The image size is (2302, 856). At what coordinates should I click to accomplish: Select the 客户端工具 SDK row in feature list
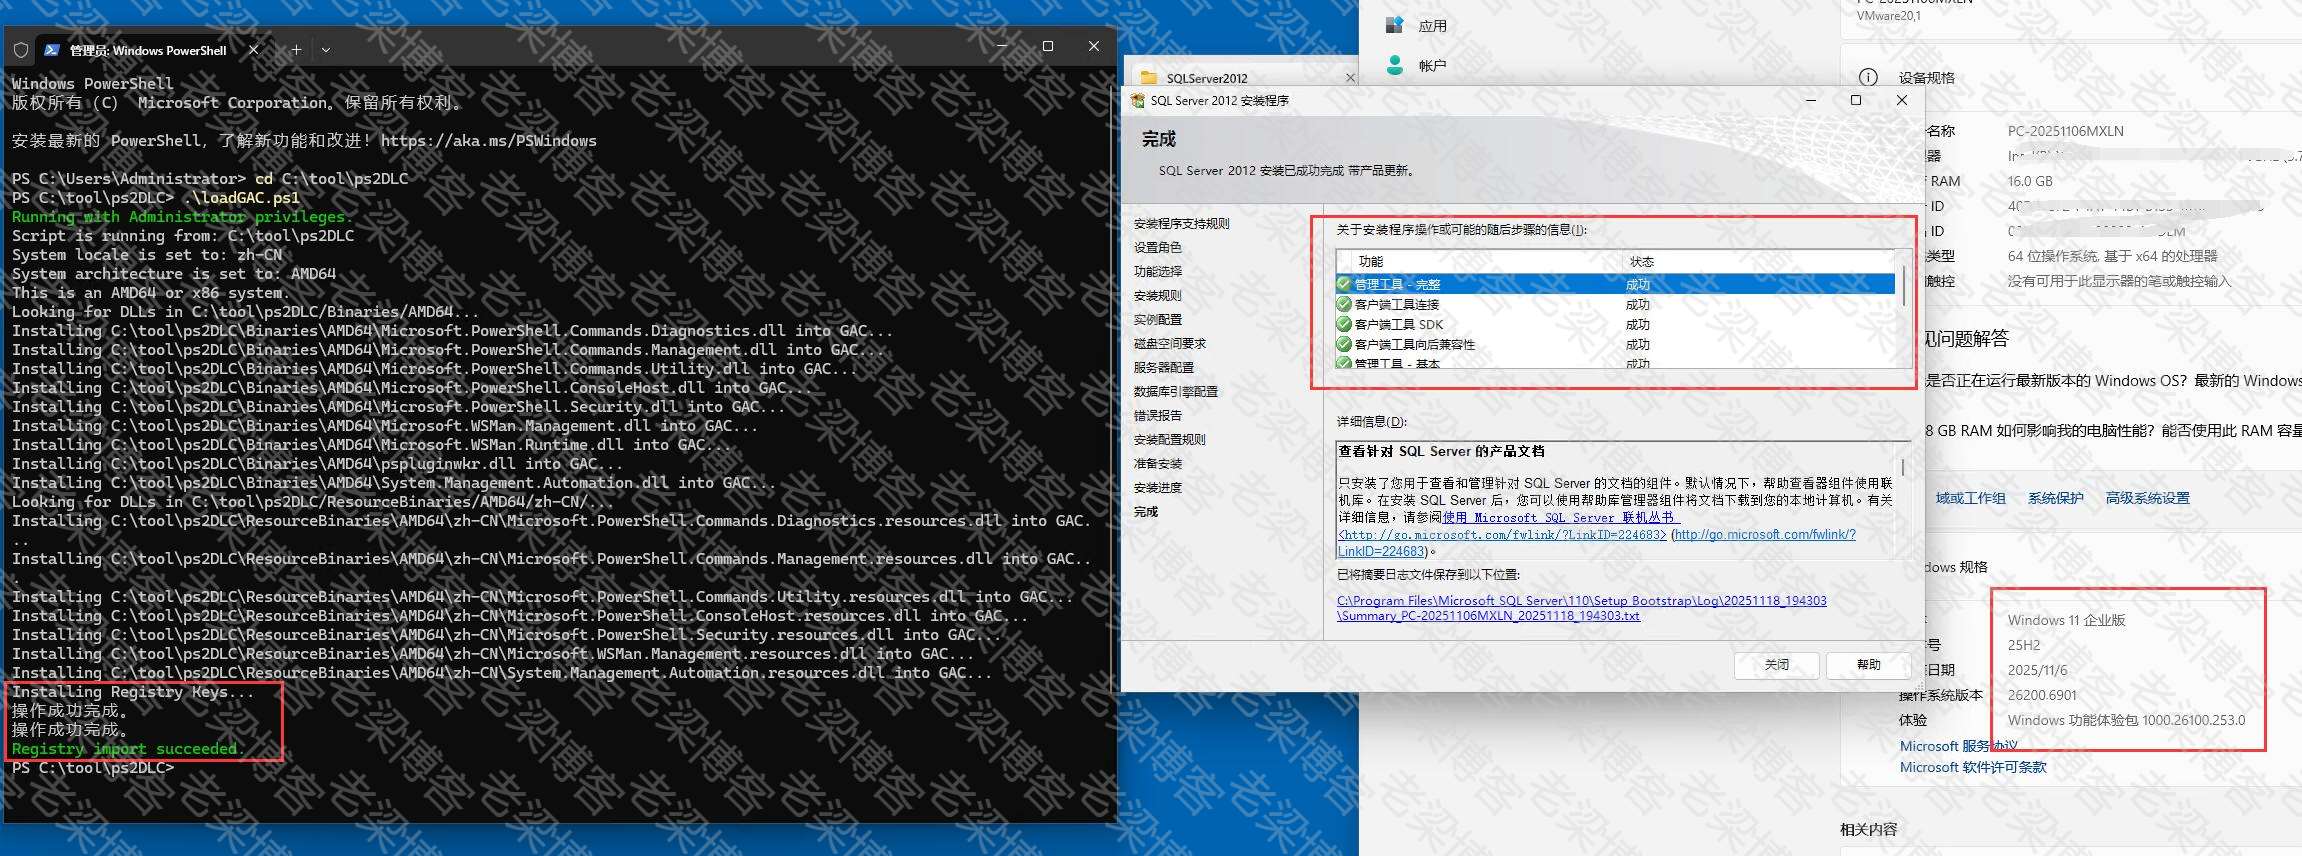pos(1400,324)
